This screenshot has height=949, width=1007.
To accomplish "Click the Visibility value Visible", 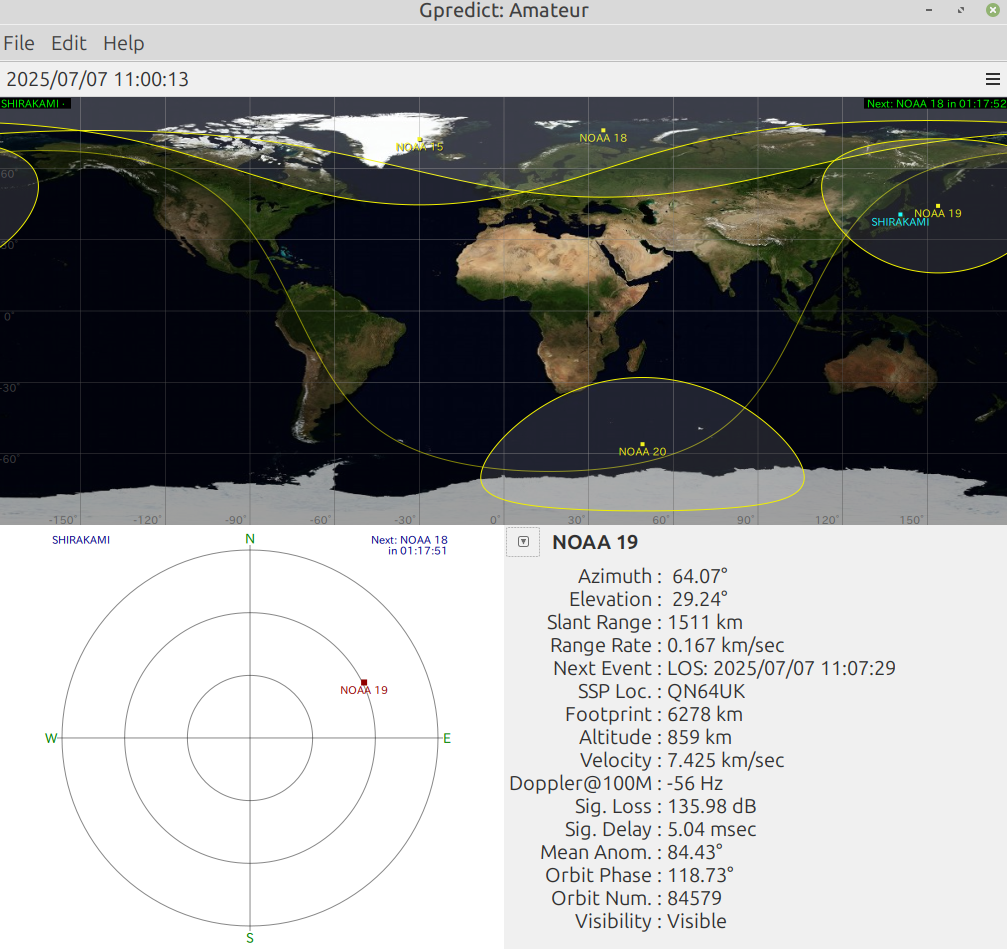I will [697, 921].
